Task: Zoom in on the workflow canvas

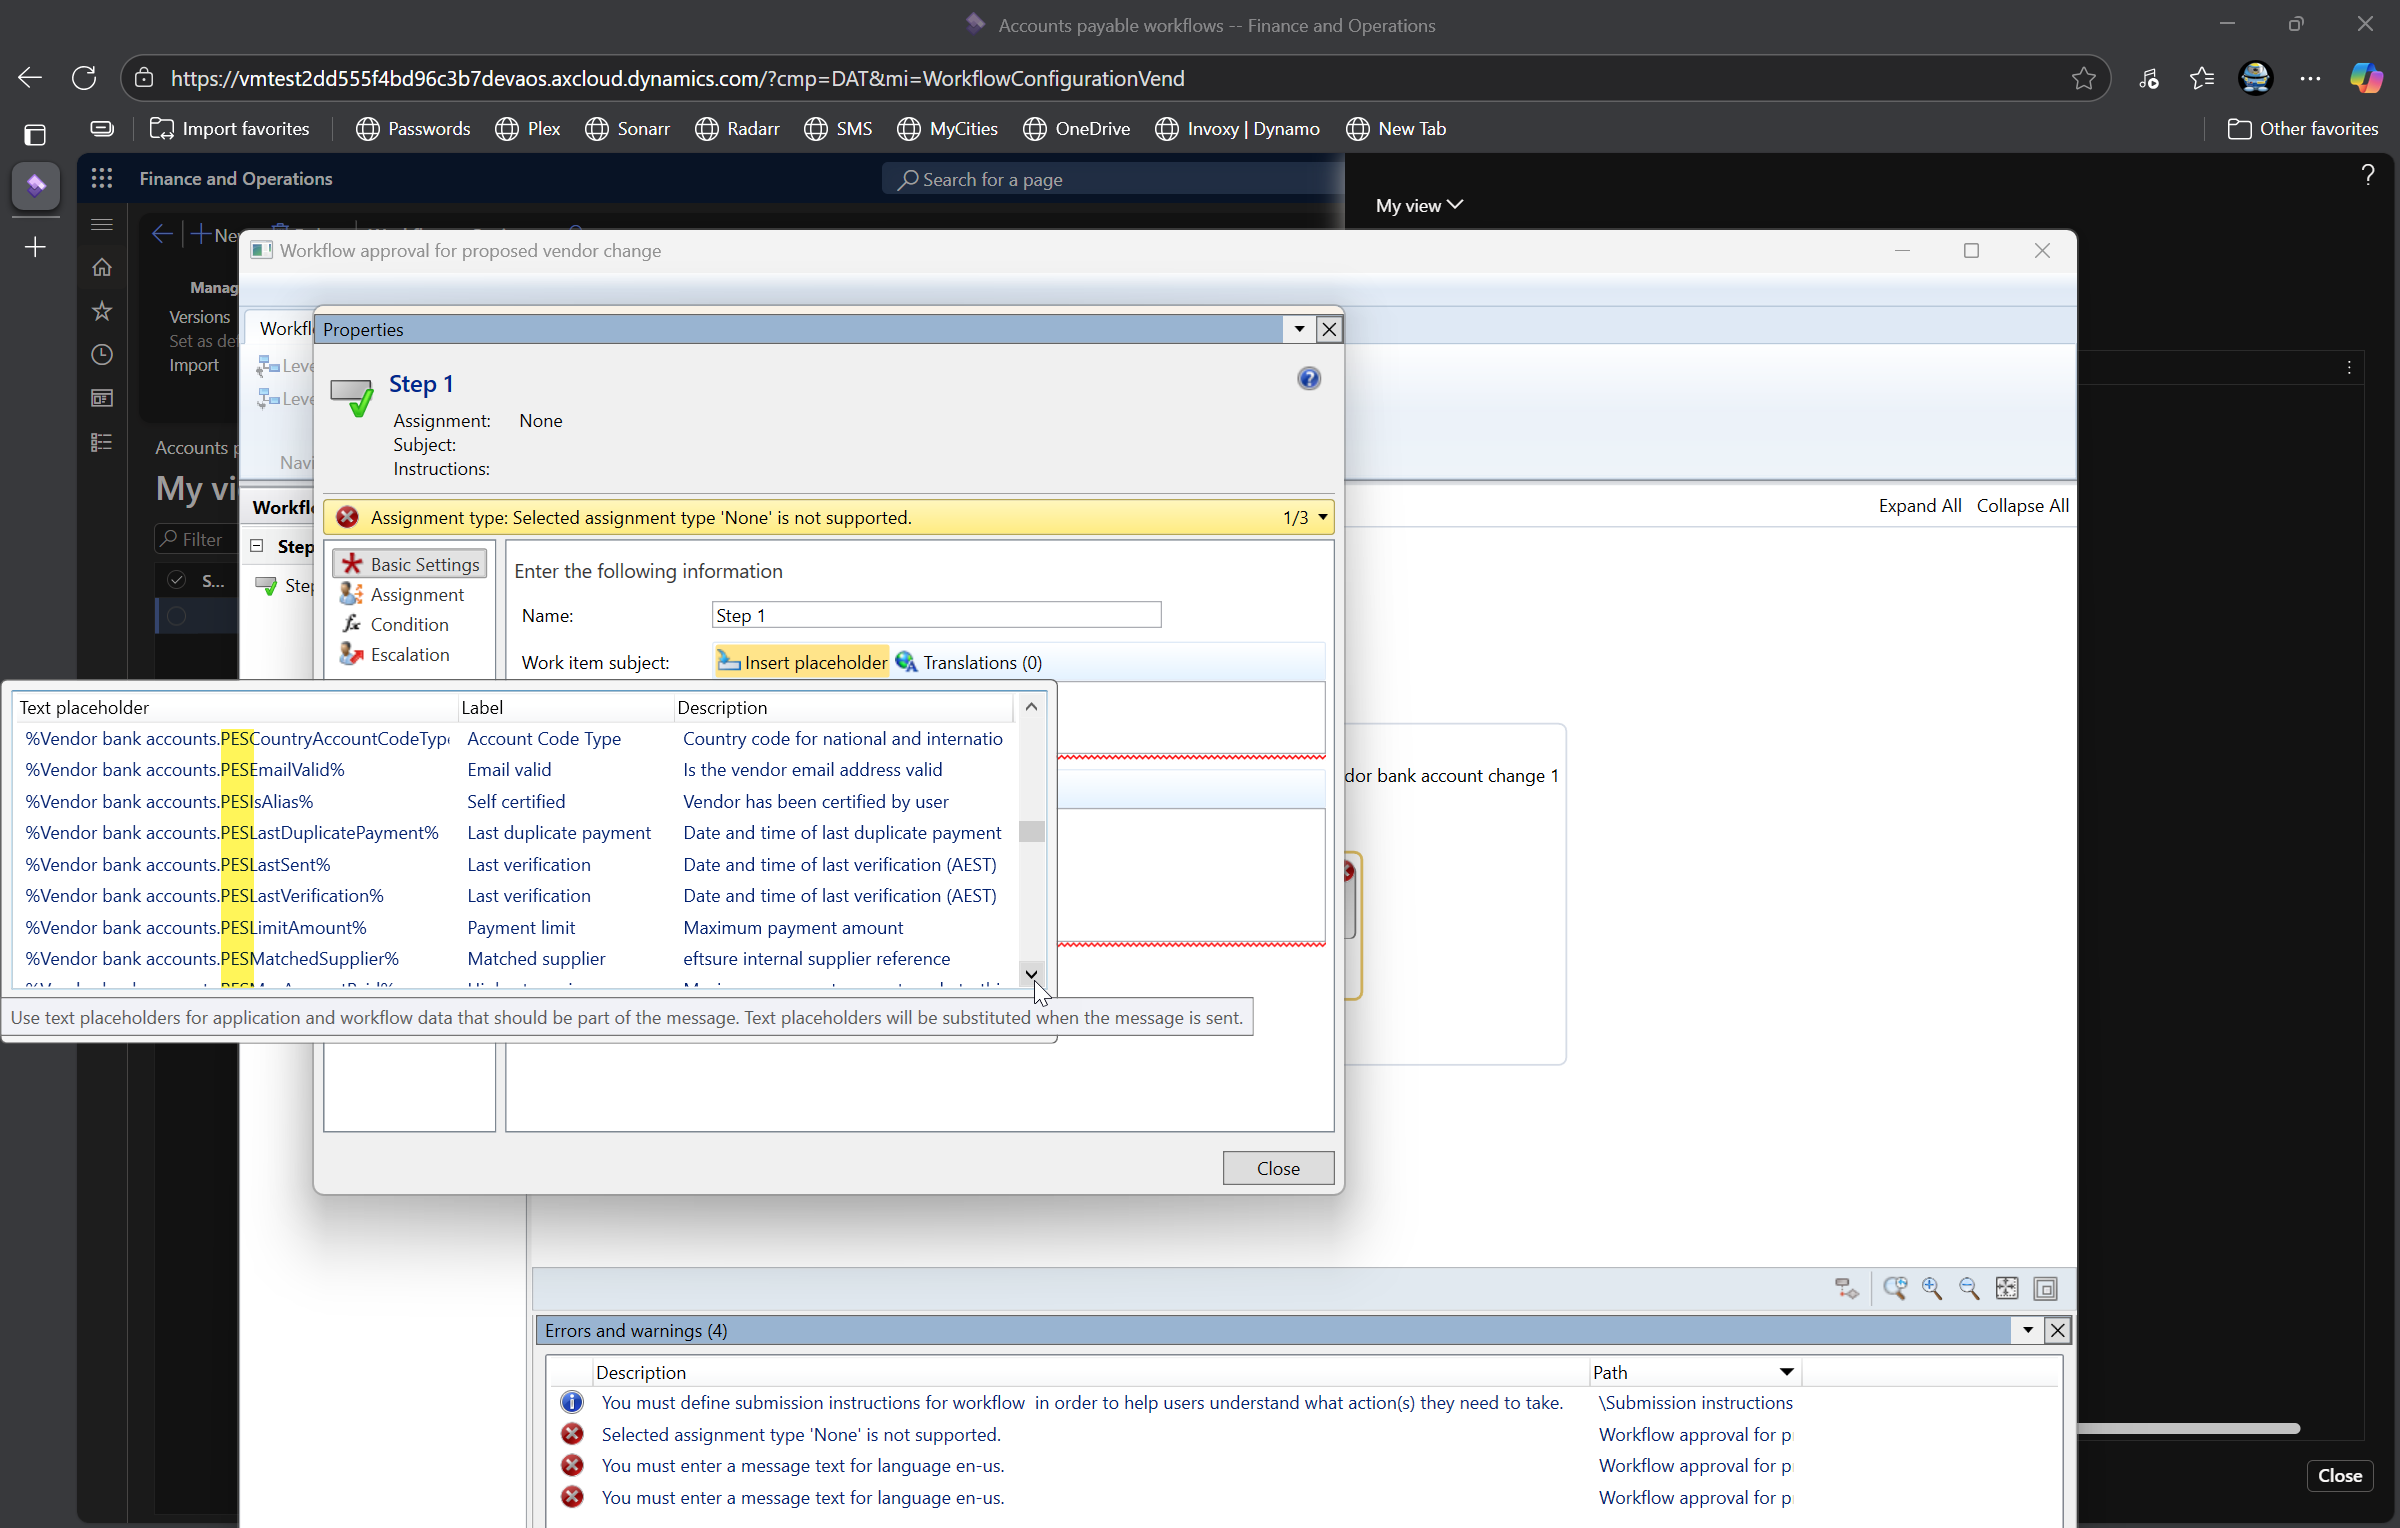Action: pyautogui.click(x=1932, y=1288)
